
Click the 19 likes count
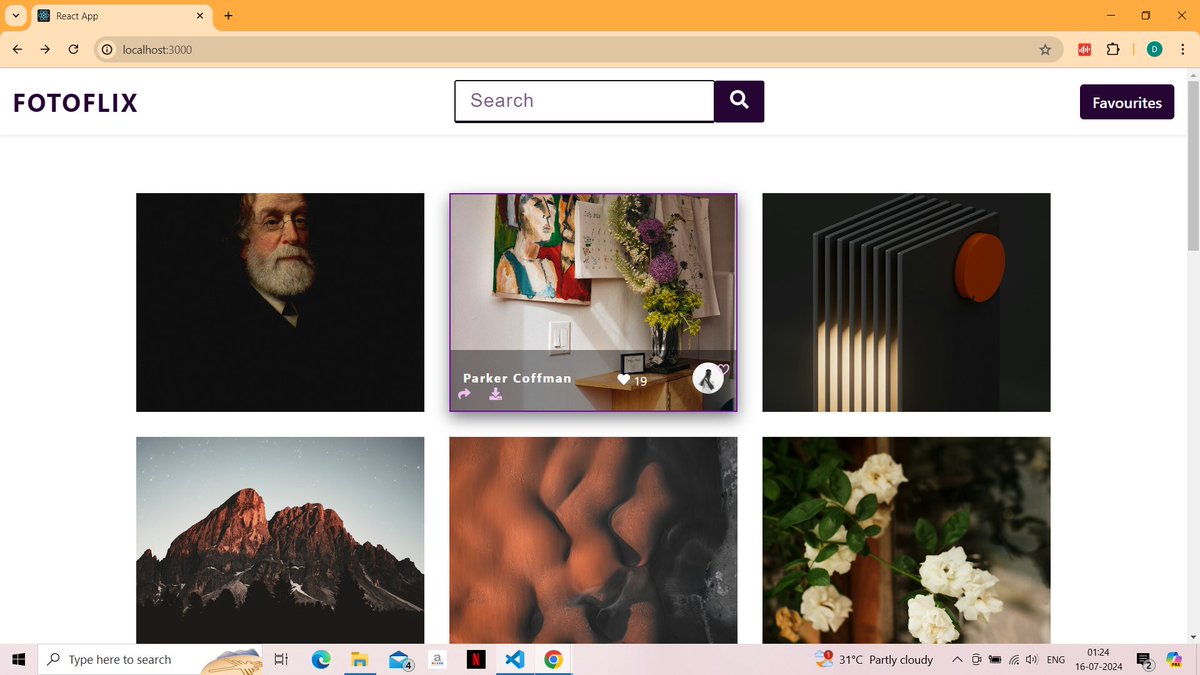point(641,381)
